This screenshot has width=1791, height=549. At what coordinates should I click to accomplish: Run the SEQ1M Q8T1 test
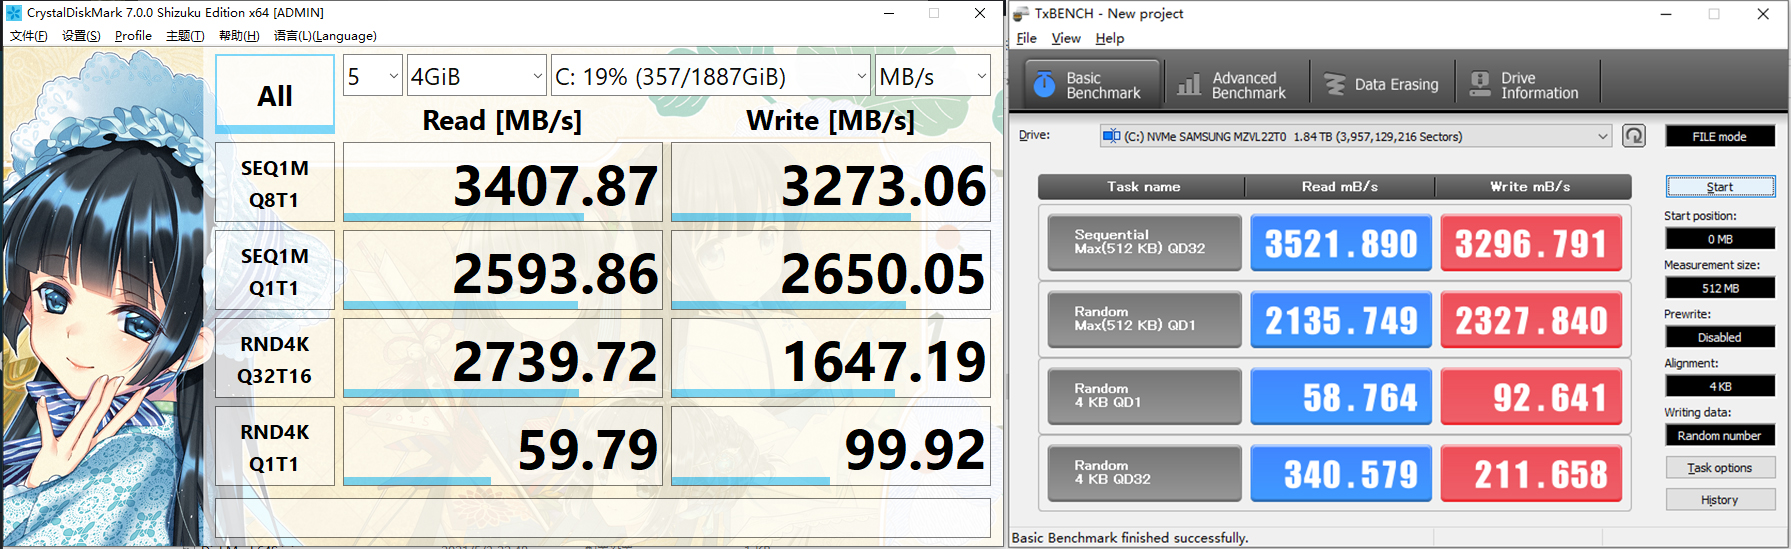pyautogui.click(x=275, y=183)
